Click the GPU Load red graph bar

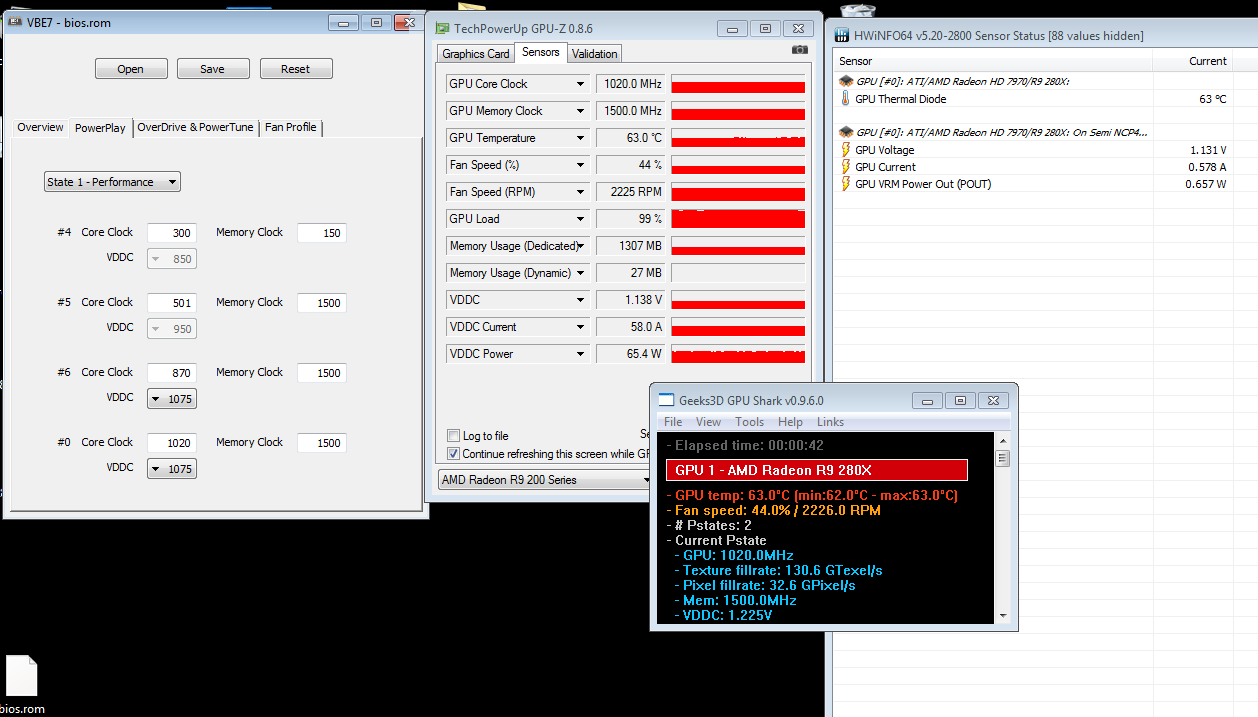click(738, 219)
